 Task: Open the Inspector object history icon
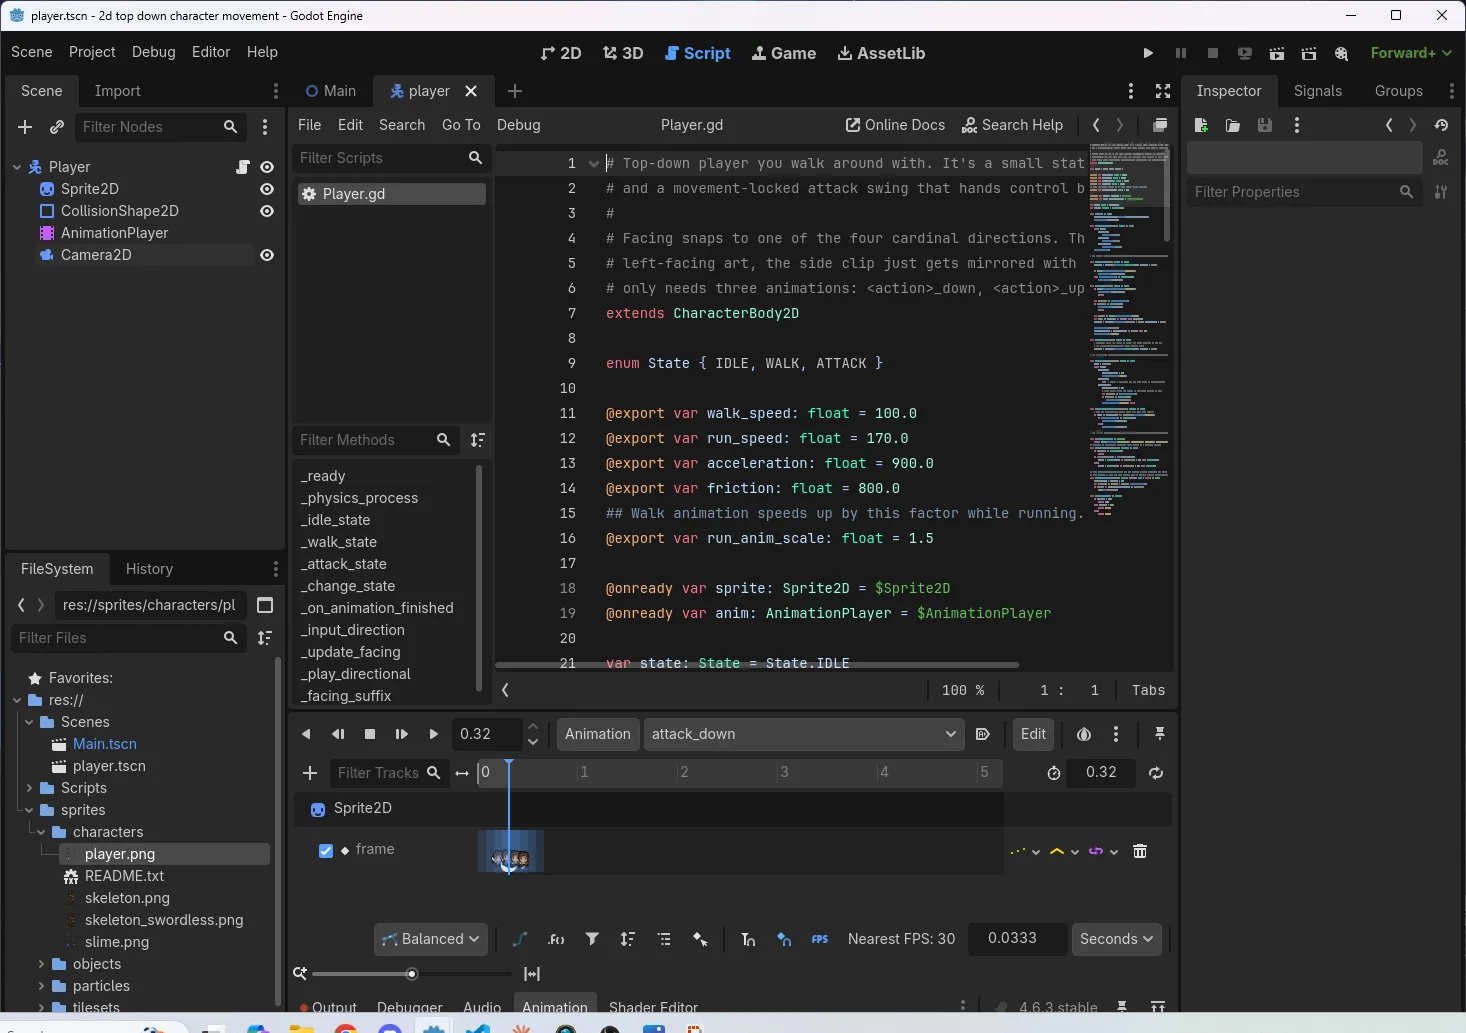click(x=1441, y=125)
